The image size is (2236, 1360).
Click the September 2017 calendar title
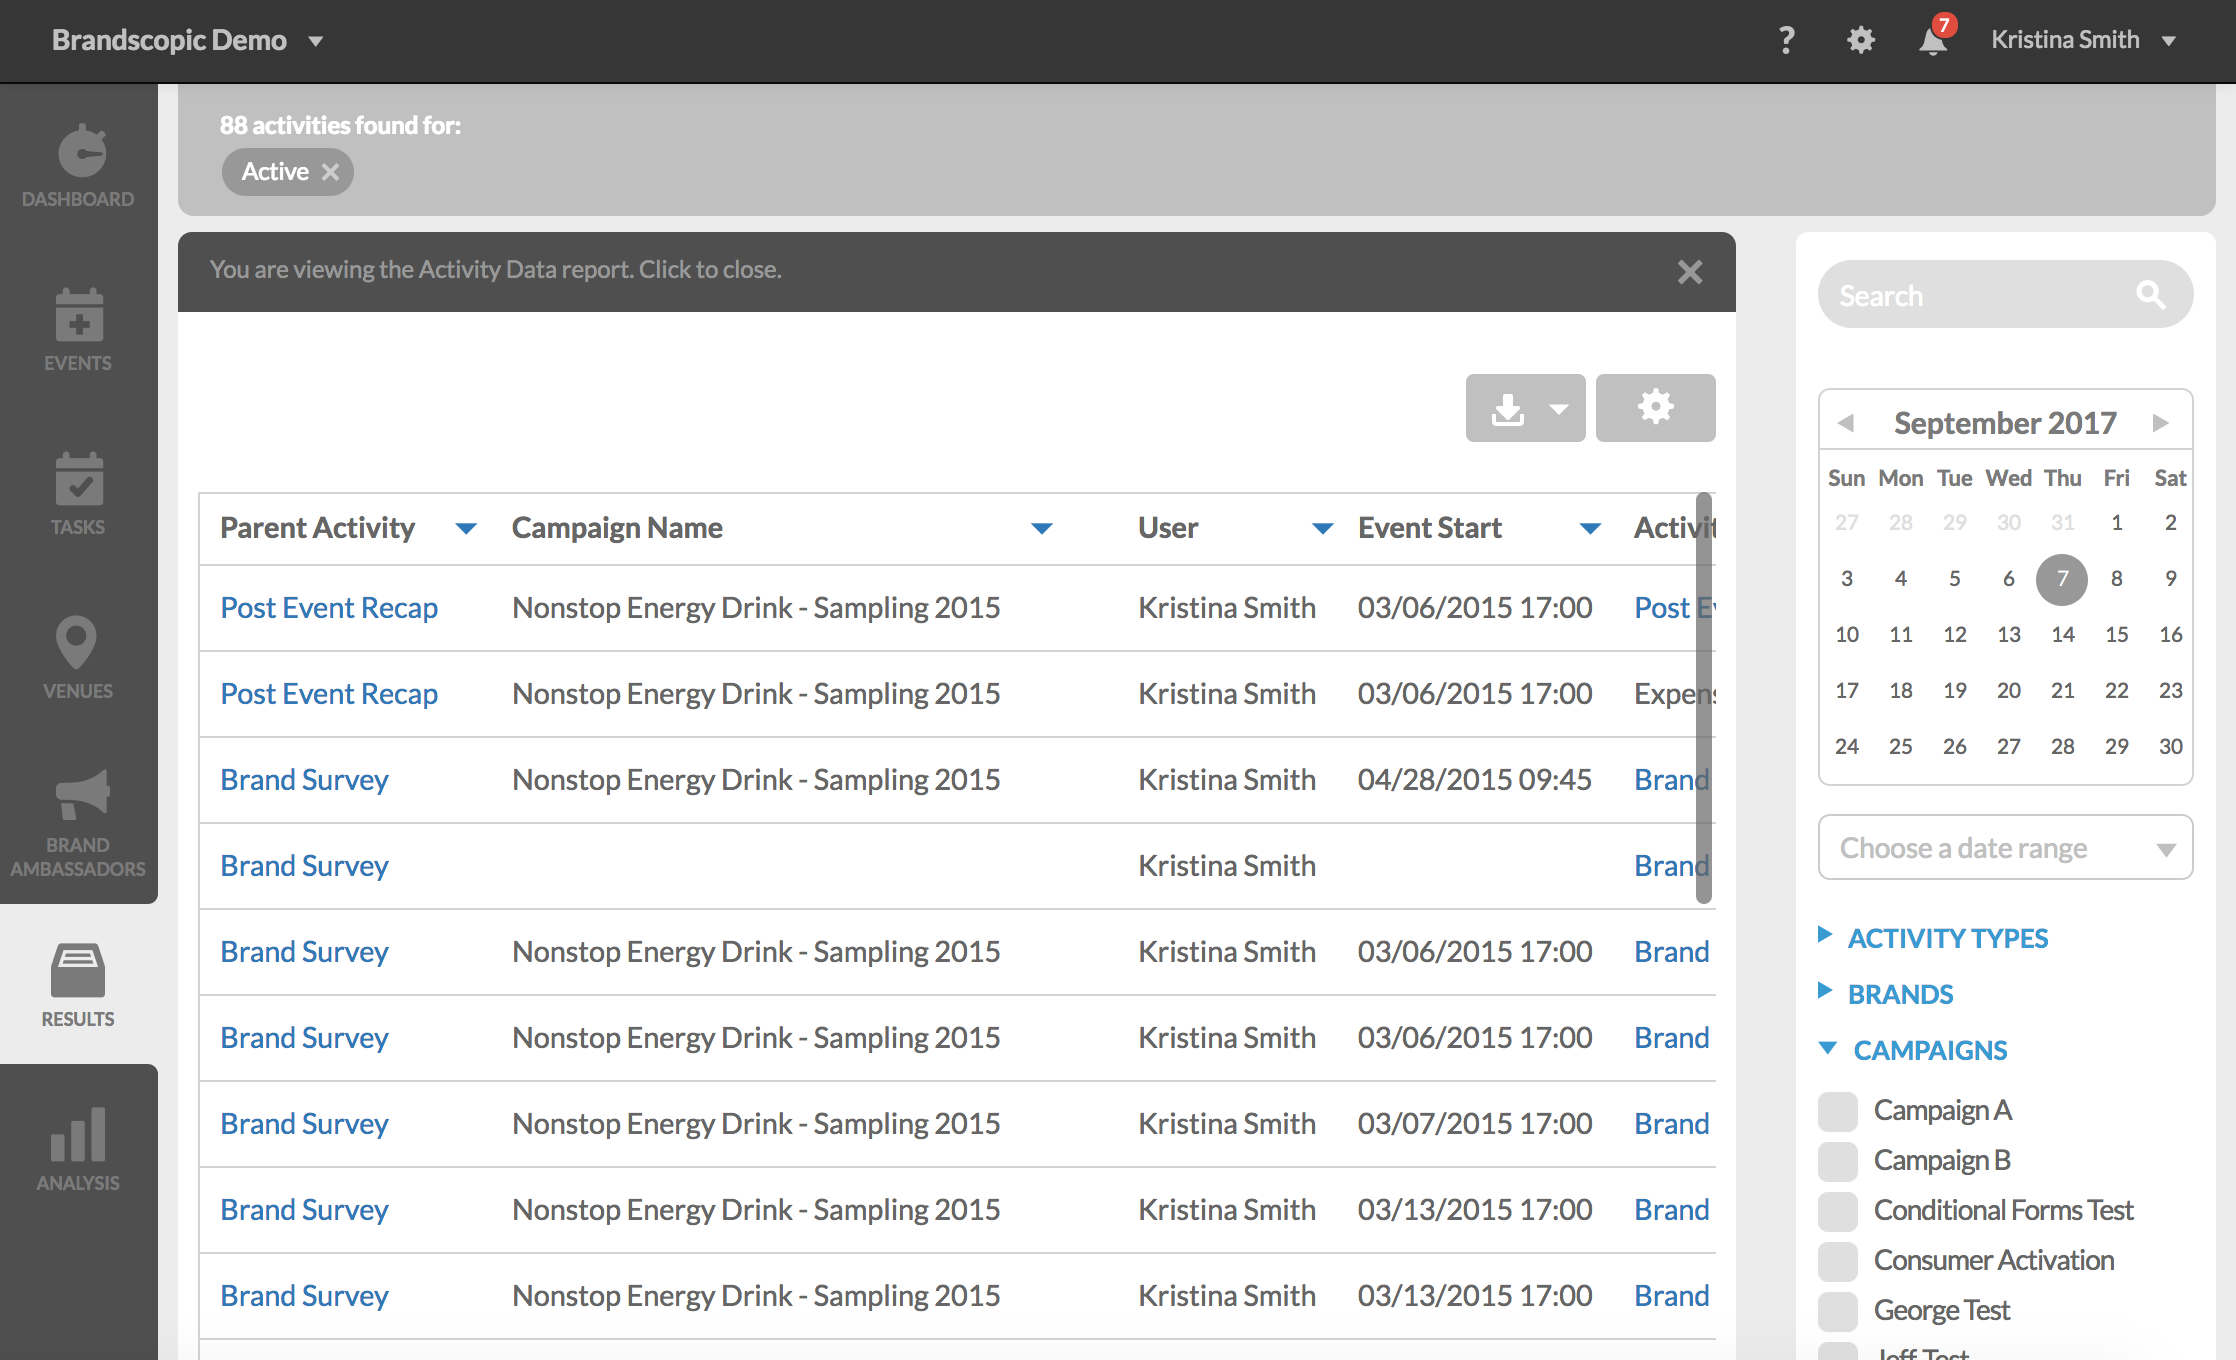tap(2005, 423)
